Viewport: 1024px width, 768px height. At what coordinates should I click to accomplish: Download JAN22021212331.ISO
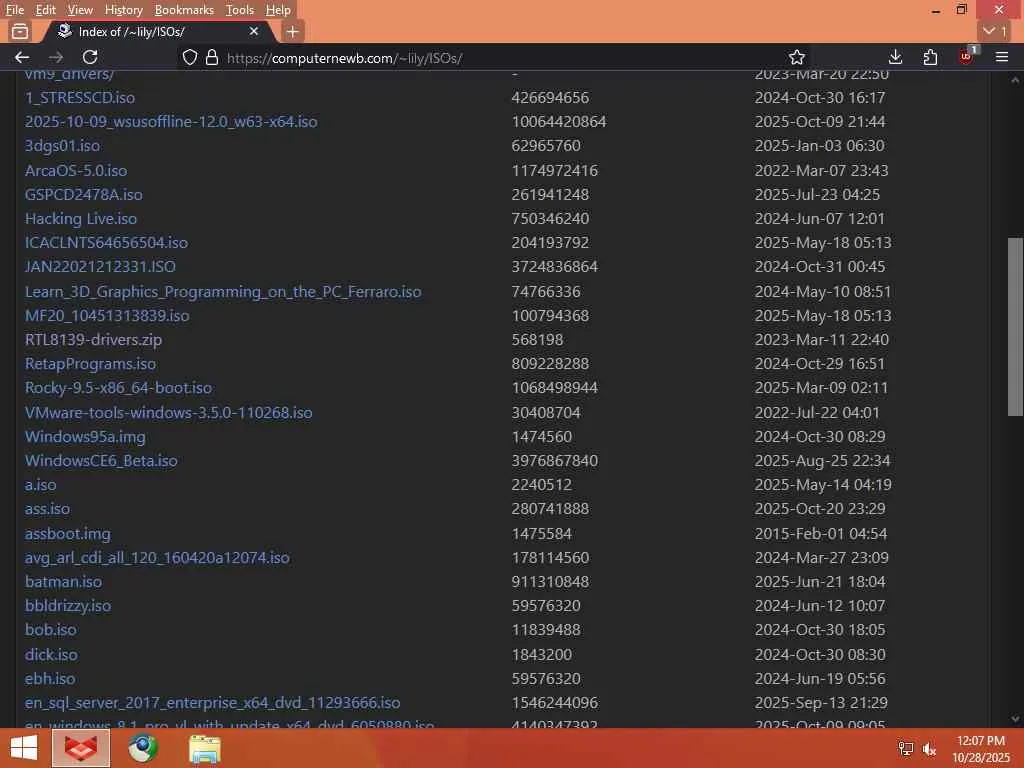click(x=100, y=266)
